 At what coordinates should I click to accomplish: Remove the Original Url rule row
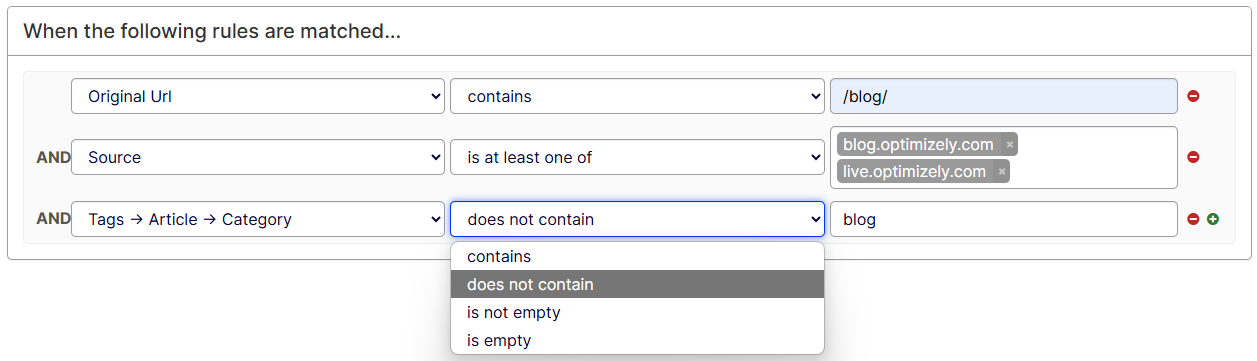click(x=1193, y=97)
